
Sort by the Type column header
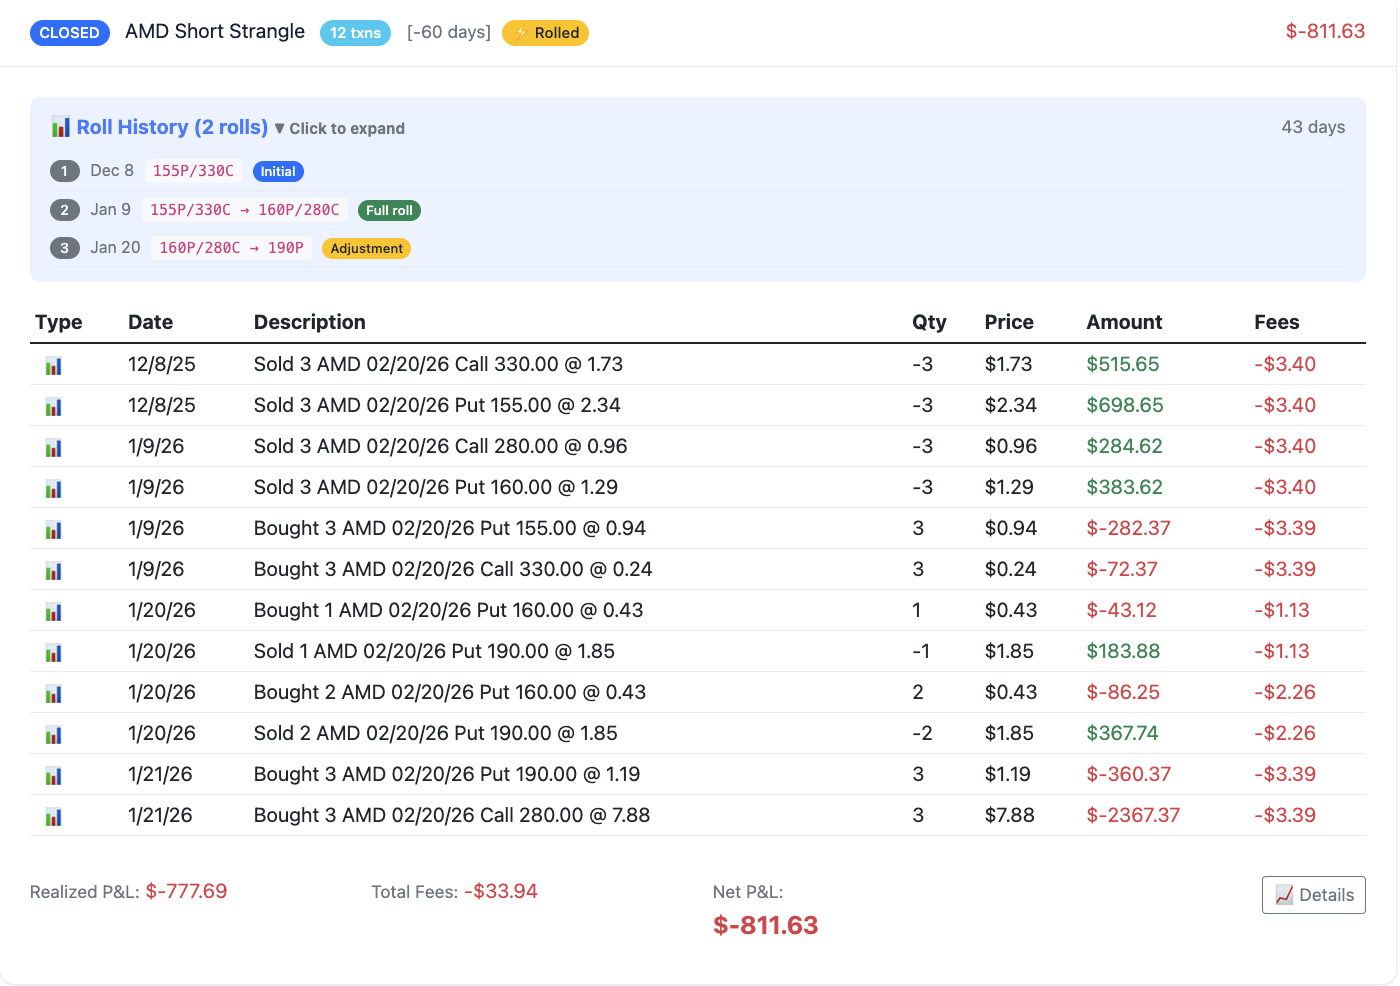(x=59, y=322)
